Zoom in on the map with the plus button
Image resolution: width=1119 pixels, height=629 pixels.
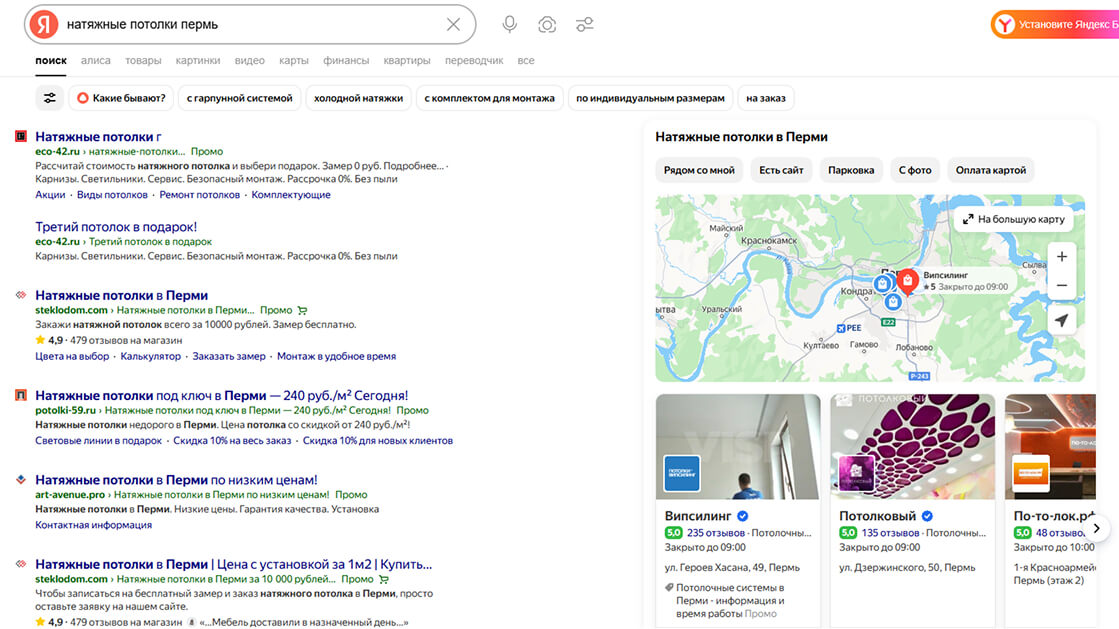[1062, 256]
